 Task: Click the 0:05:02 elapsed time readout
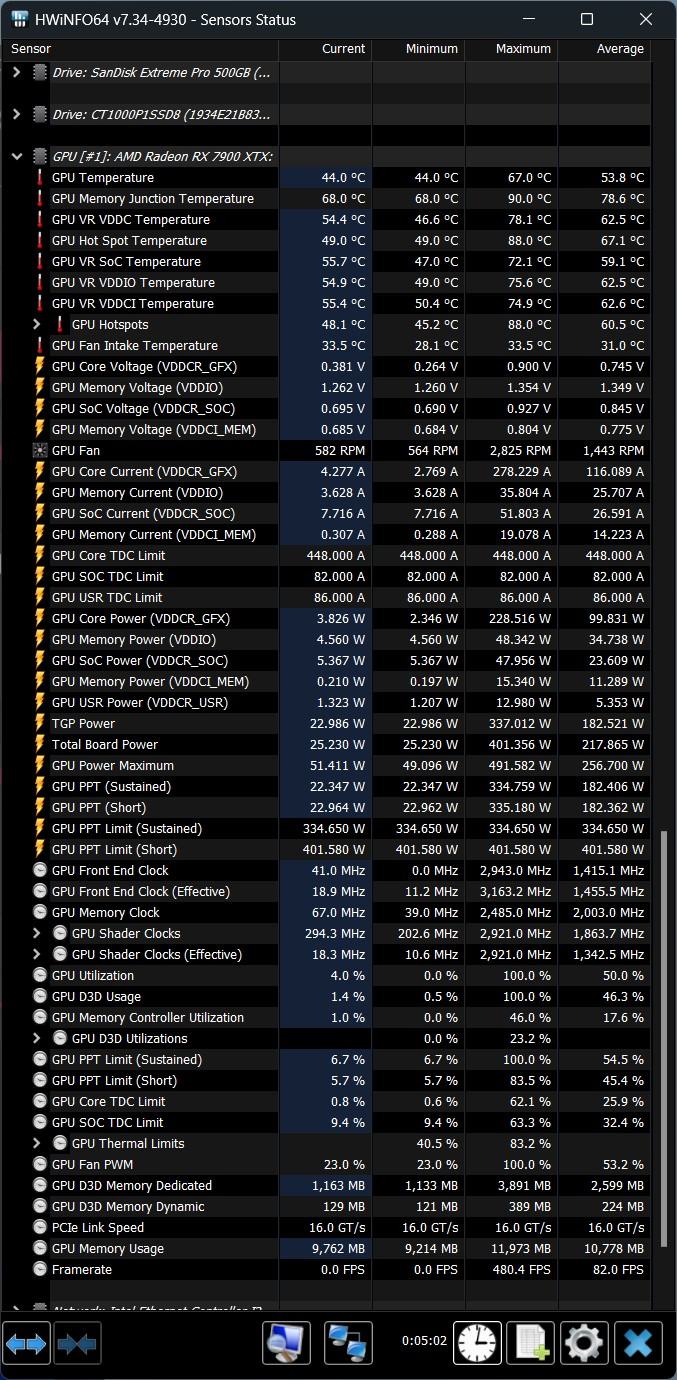tap(424, 1341)
